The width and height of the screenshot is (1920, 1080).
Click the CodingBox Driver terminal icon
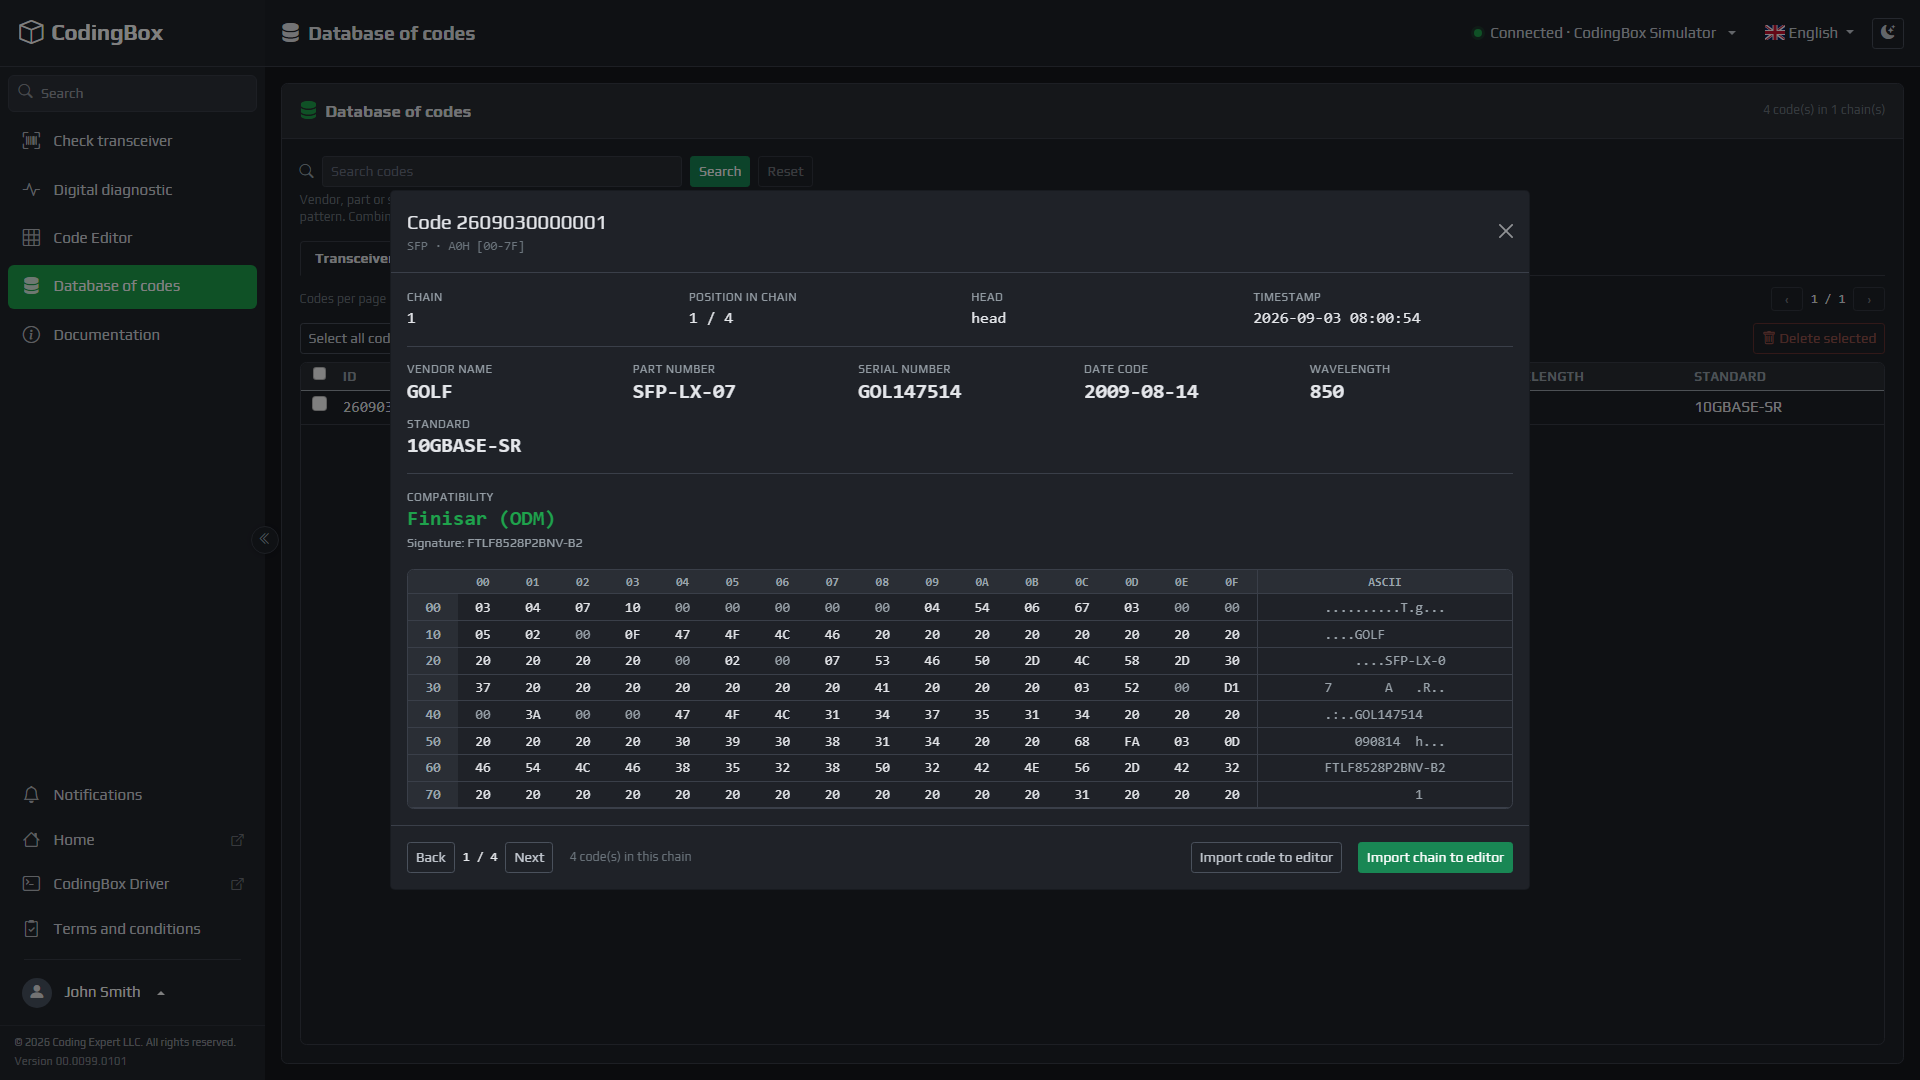[x=32, y=884]
